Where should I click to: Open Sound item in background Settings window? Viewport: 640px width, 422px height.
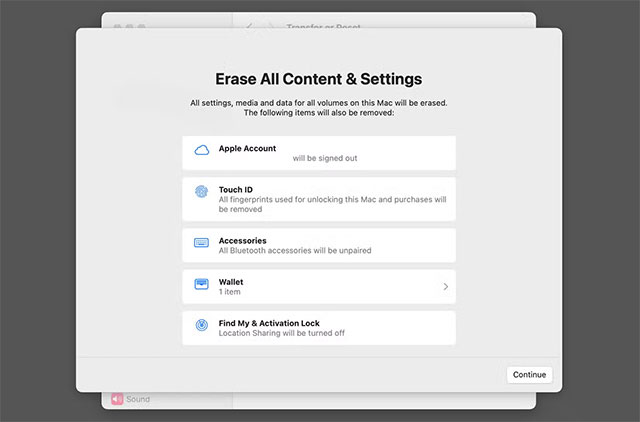click(131, 399)
